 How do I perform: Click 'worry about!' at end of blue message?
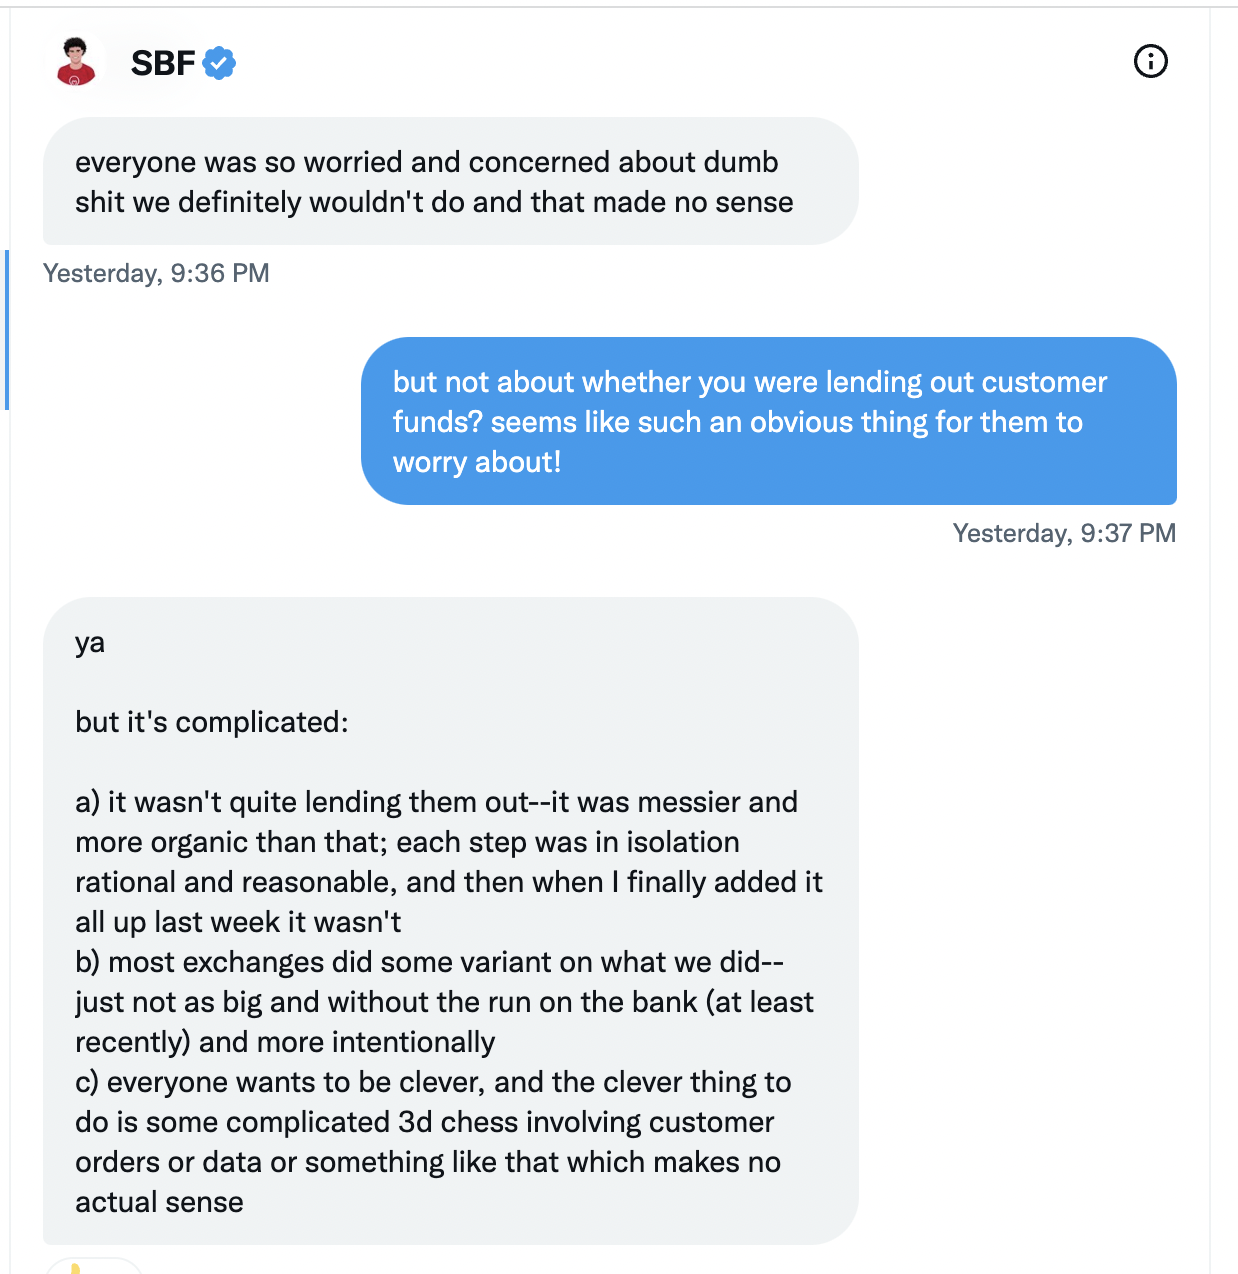coord(477,462)
